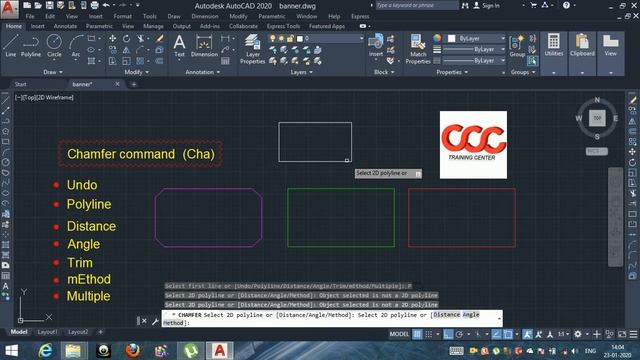Open Layer Properties manager

click(253, 49)
